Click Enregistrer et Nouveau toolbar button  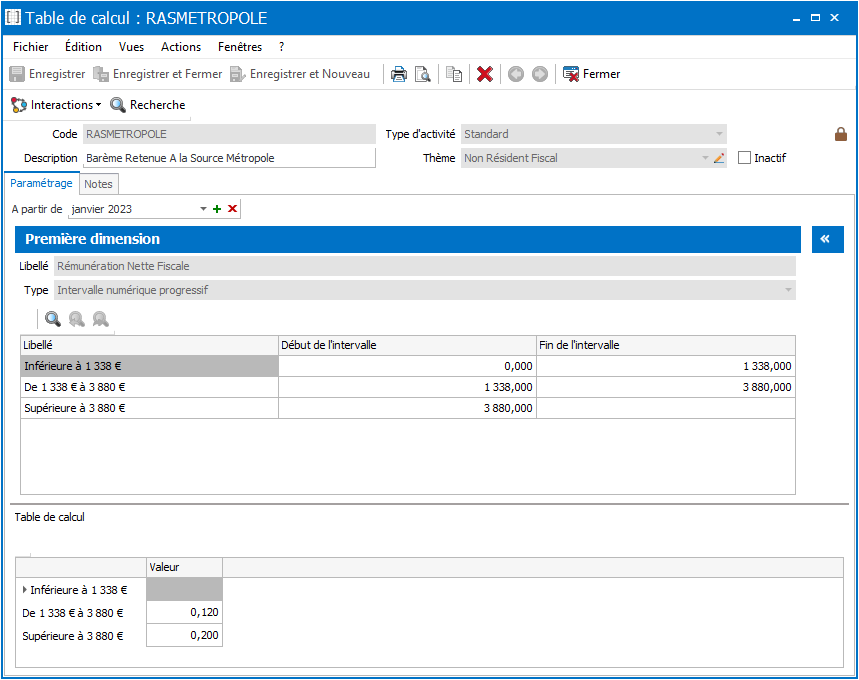pyautogui.click(x=300, y=74)
